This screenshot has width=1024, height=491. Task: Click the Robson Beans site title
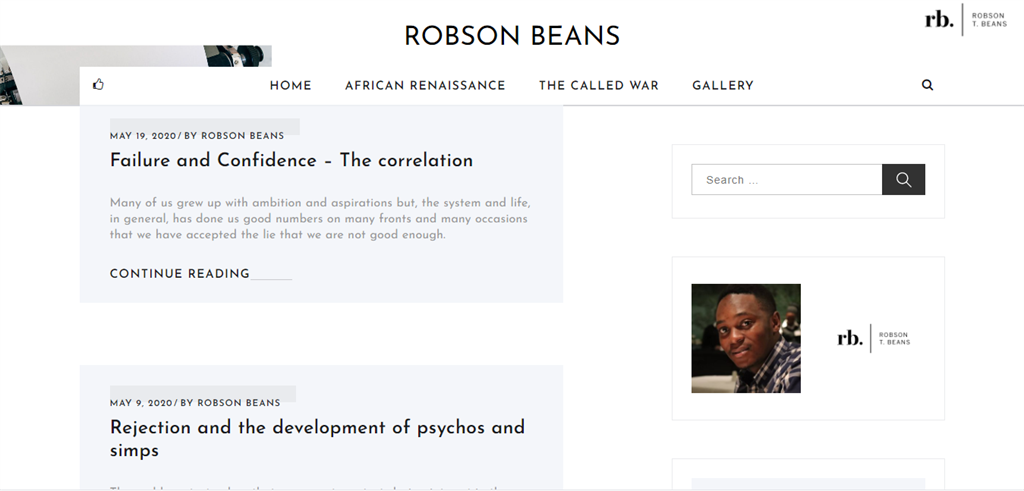[512, 37]
